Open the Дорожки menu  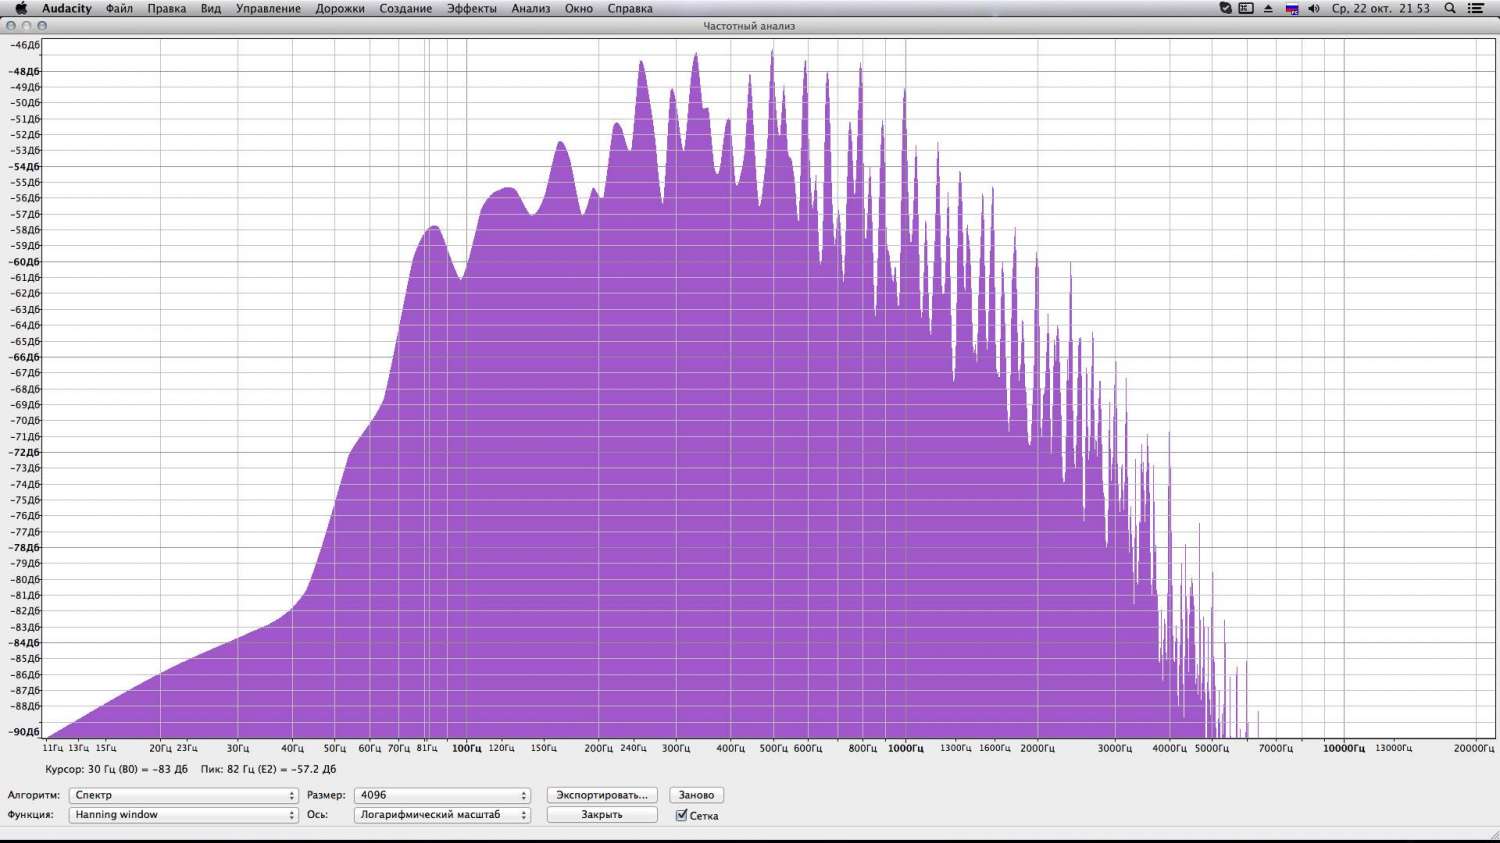pos(340,8)
